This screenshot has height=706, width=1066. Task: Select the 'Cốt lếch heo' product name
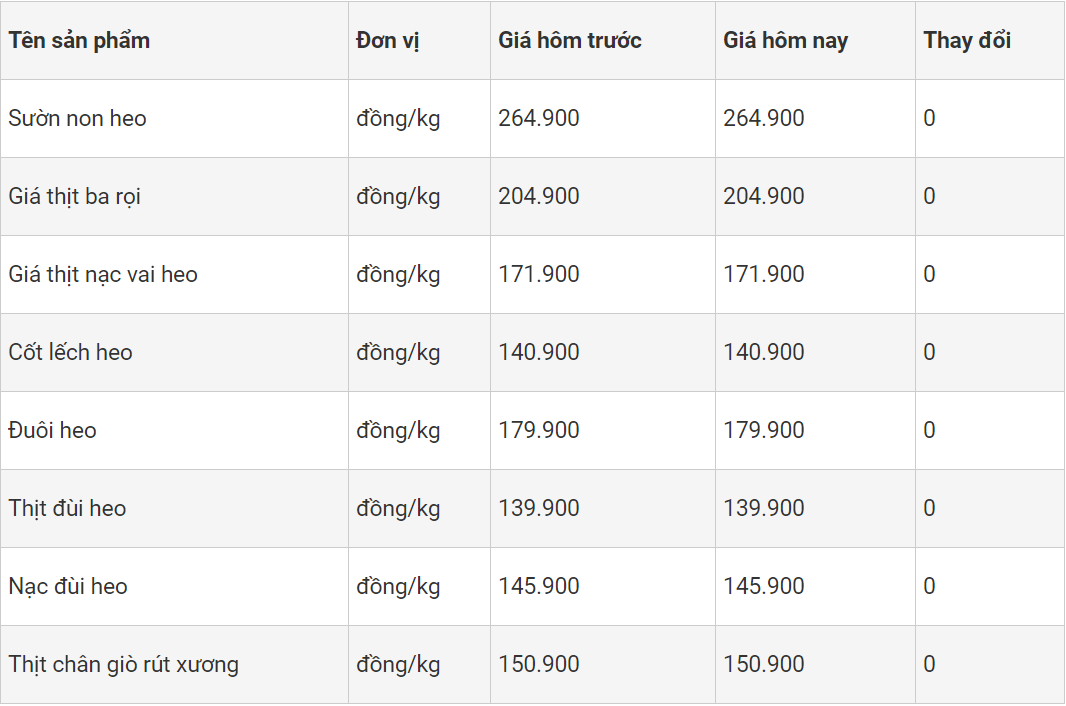click(71, 353)
